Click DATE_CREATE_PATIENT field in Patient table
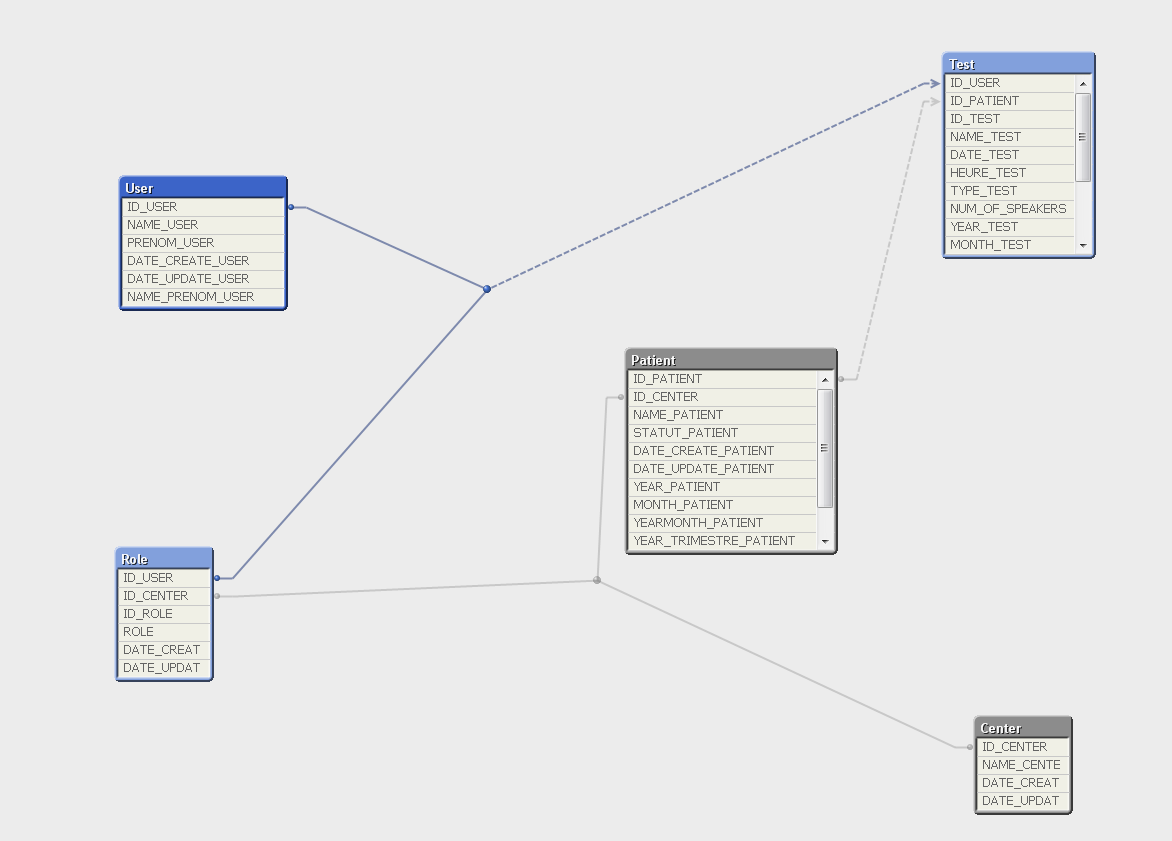The image size is (1172, 841). click(723, 451)
